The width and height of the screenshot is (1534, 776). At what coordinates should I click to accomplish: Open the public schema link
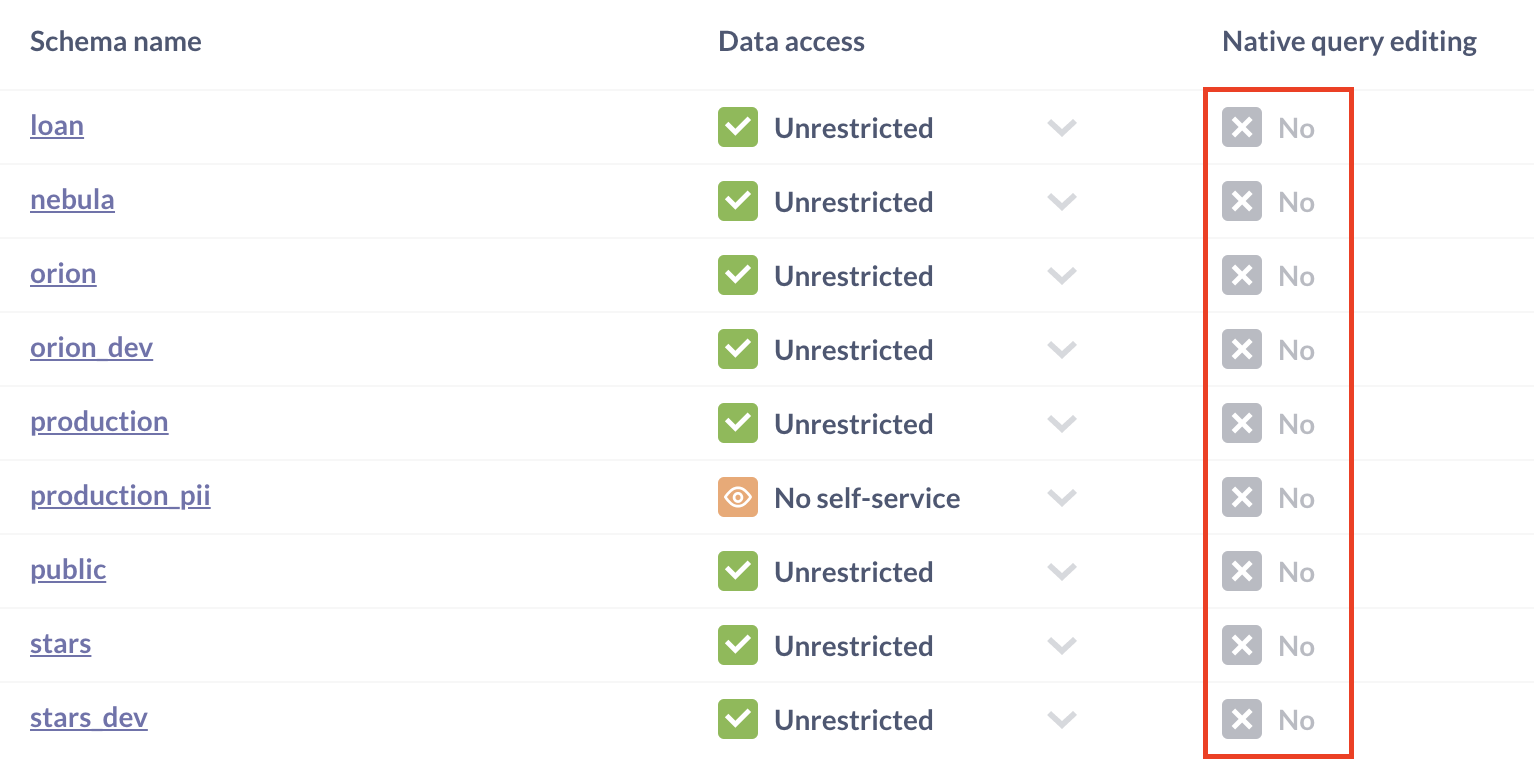tap(68, 570)
